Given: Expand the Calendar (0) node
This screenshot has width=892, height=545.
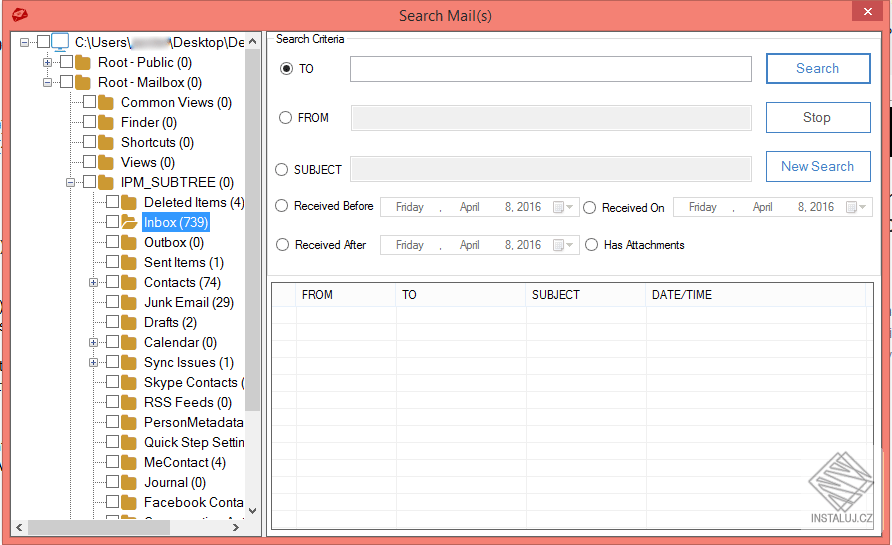Looking at the screenshot, I should coord(94,342).
